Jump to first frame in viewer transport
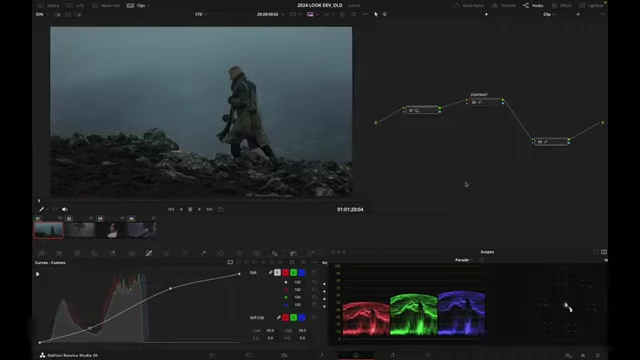 (x=171, y=209)
